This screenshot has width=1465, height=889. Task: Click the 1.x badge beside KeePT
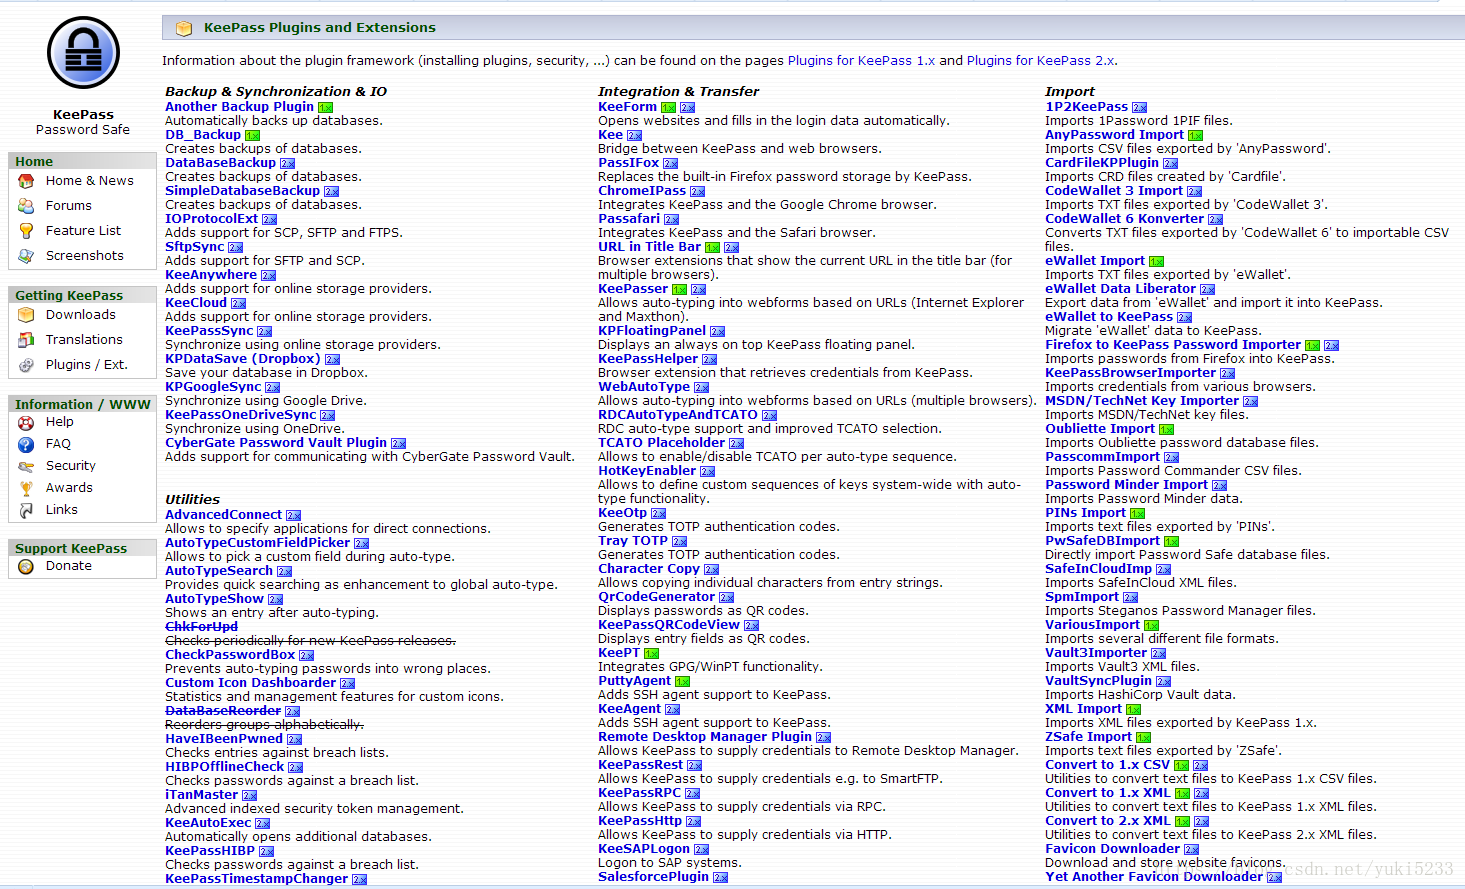[651, 653]
